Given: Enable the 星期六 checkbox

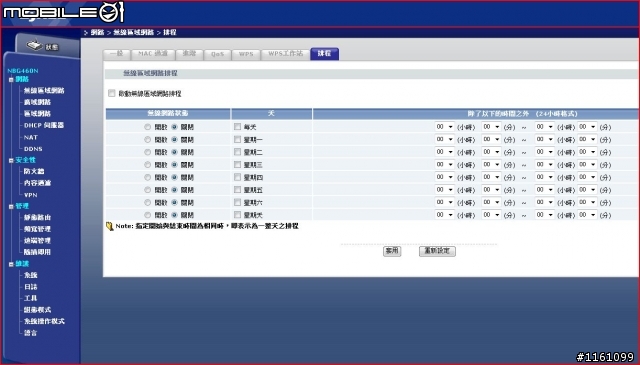Looking at the screenshot, I should click(x=238, y=203).
